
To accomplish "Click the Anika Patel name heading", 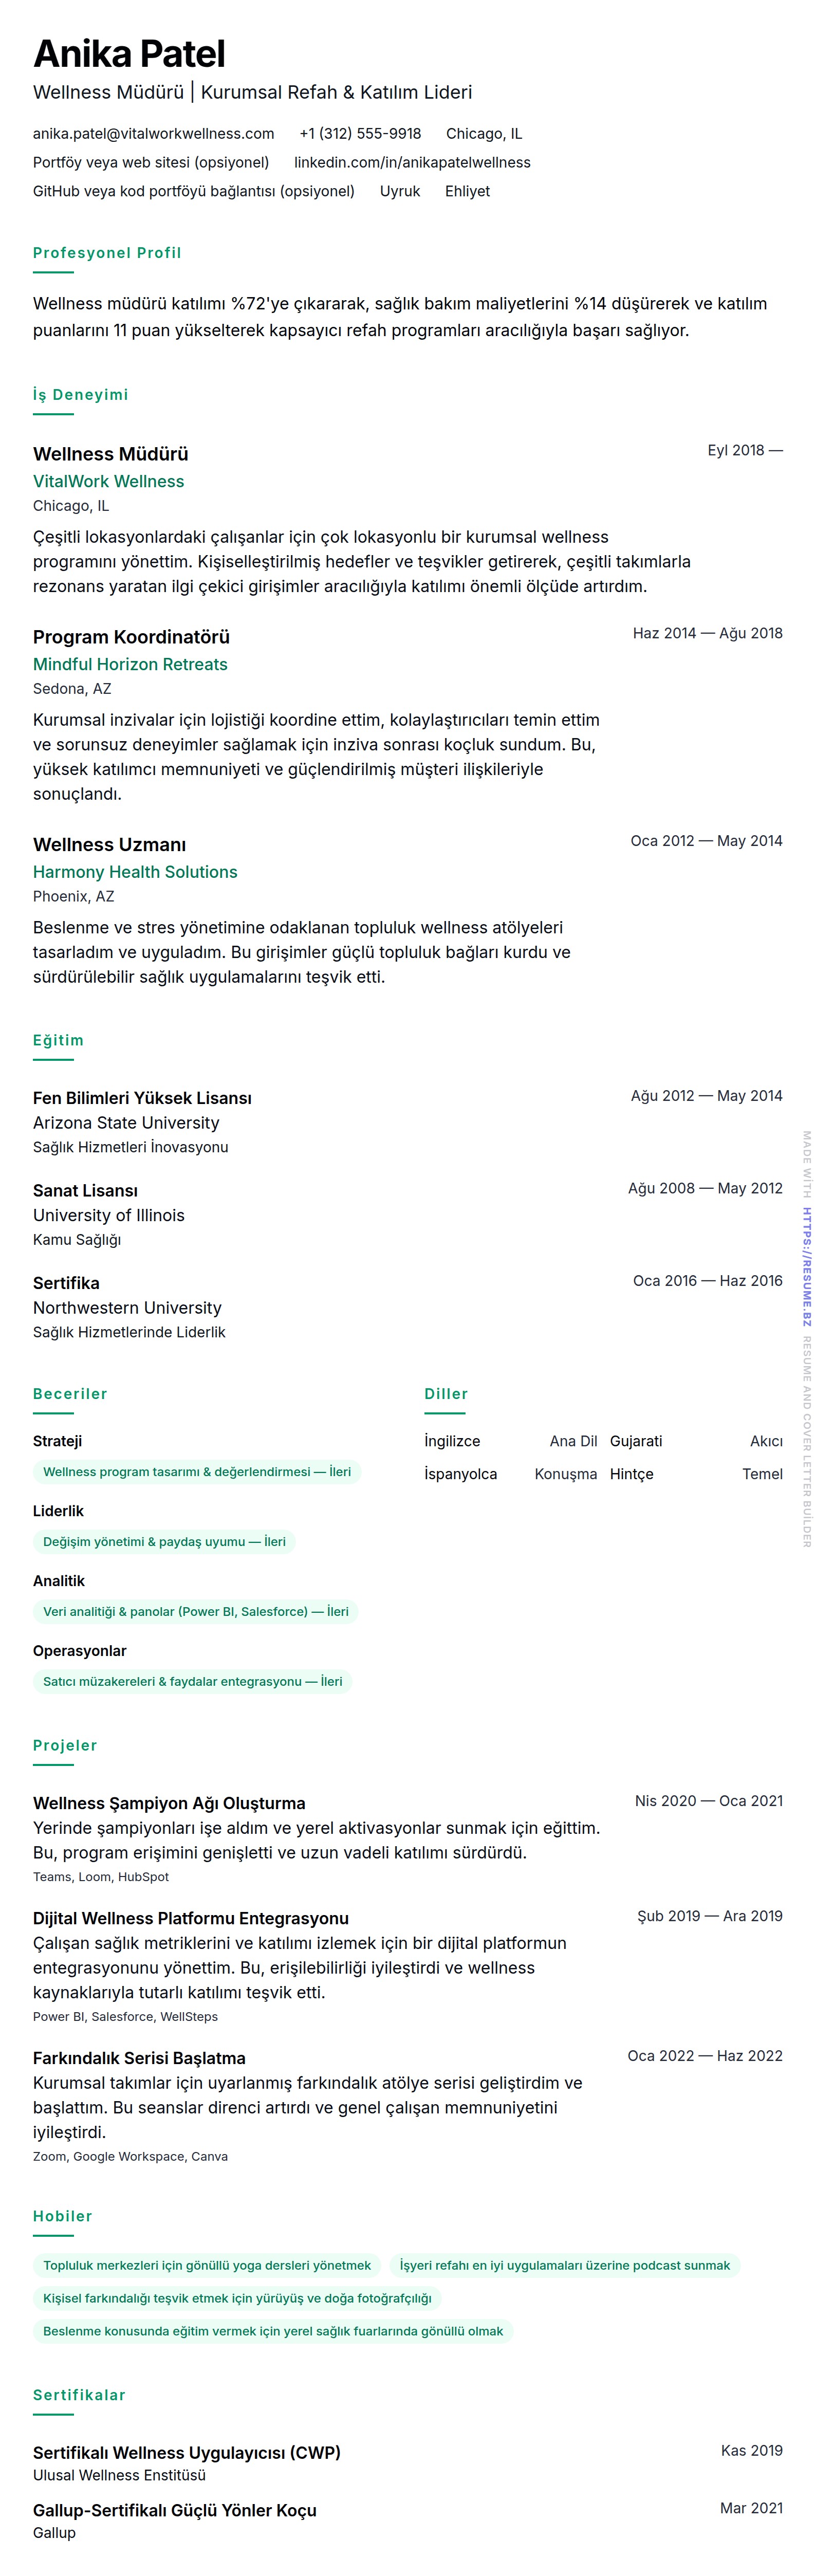I will 129,54.
